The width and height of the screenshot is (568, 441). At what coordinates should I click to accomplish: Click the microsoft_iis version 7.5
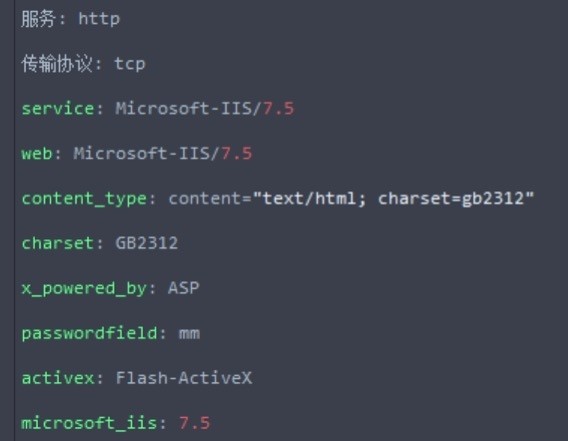pos(194,423)
